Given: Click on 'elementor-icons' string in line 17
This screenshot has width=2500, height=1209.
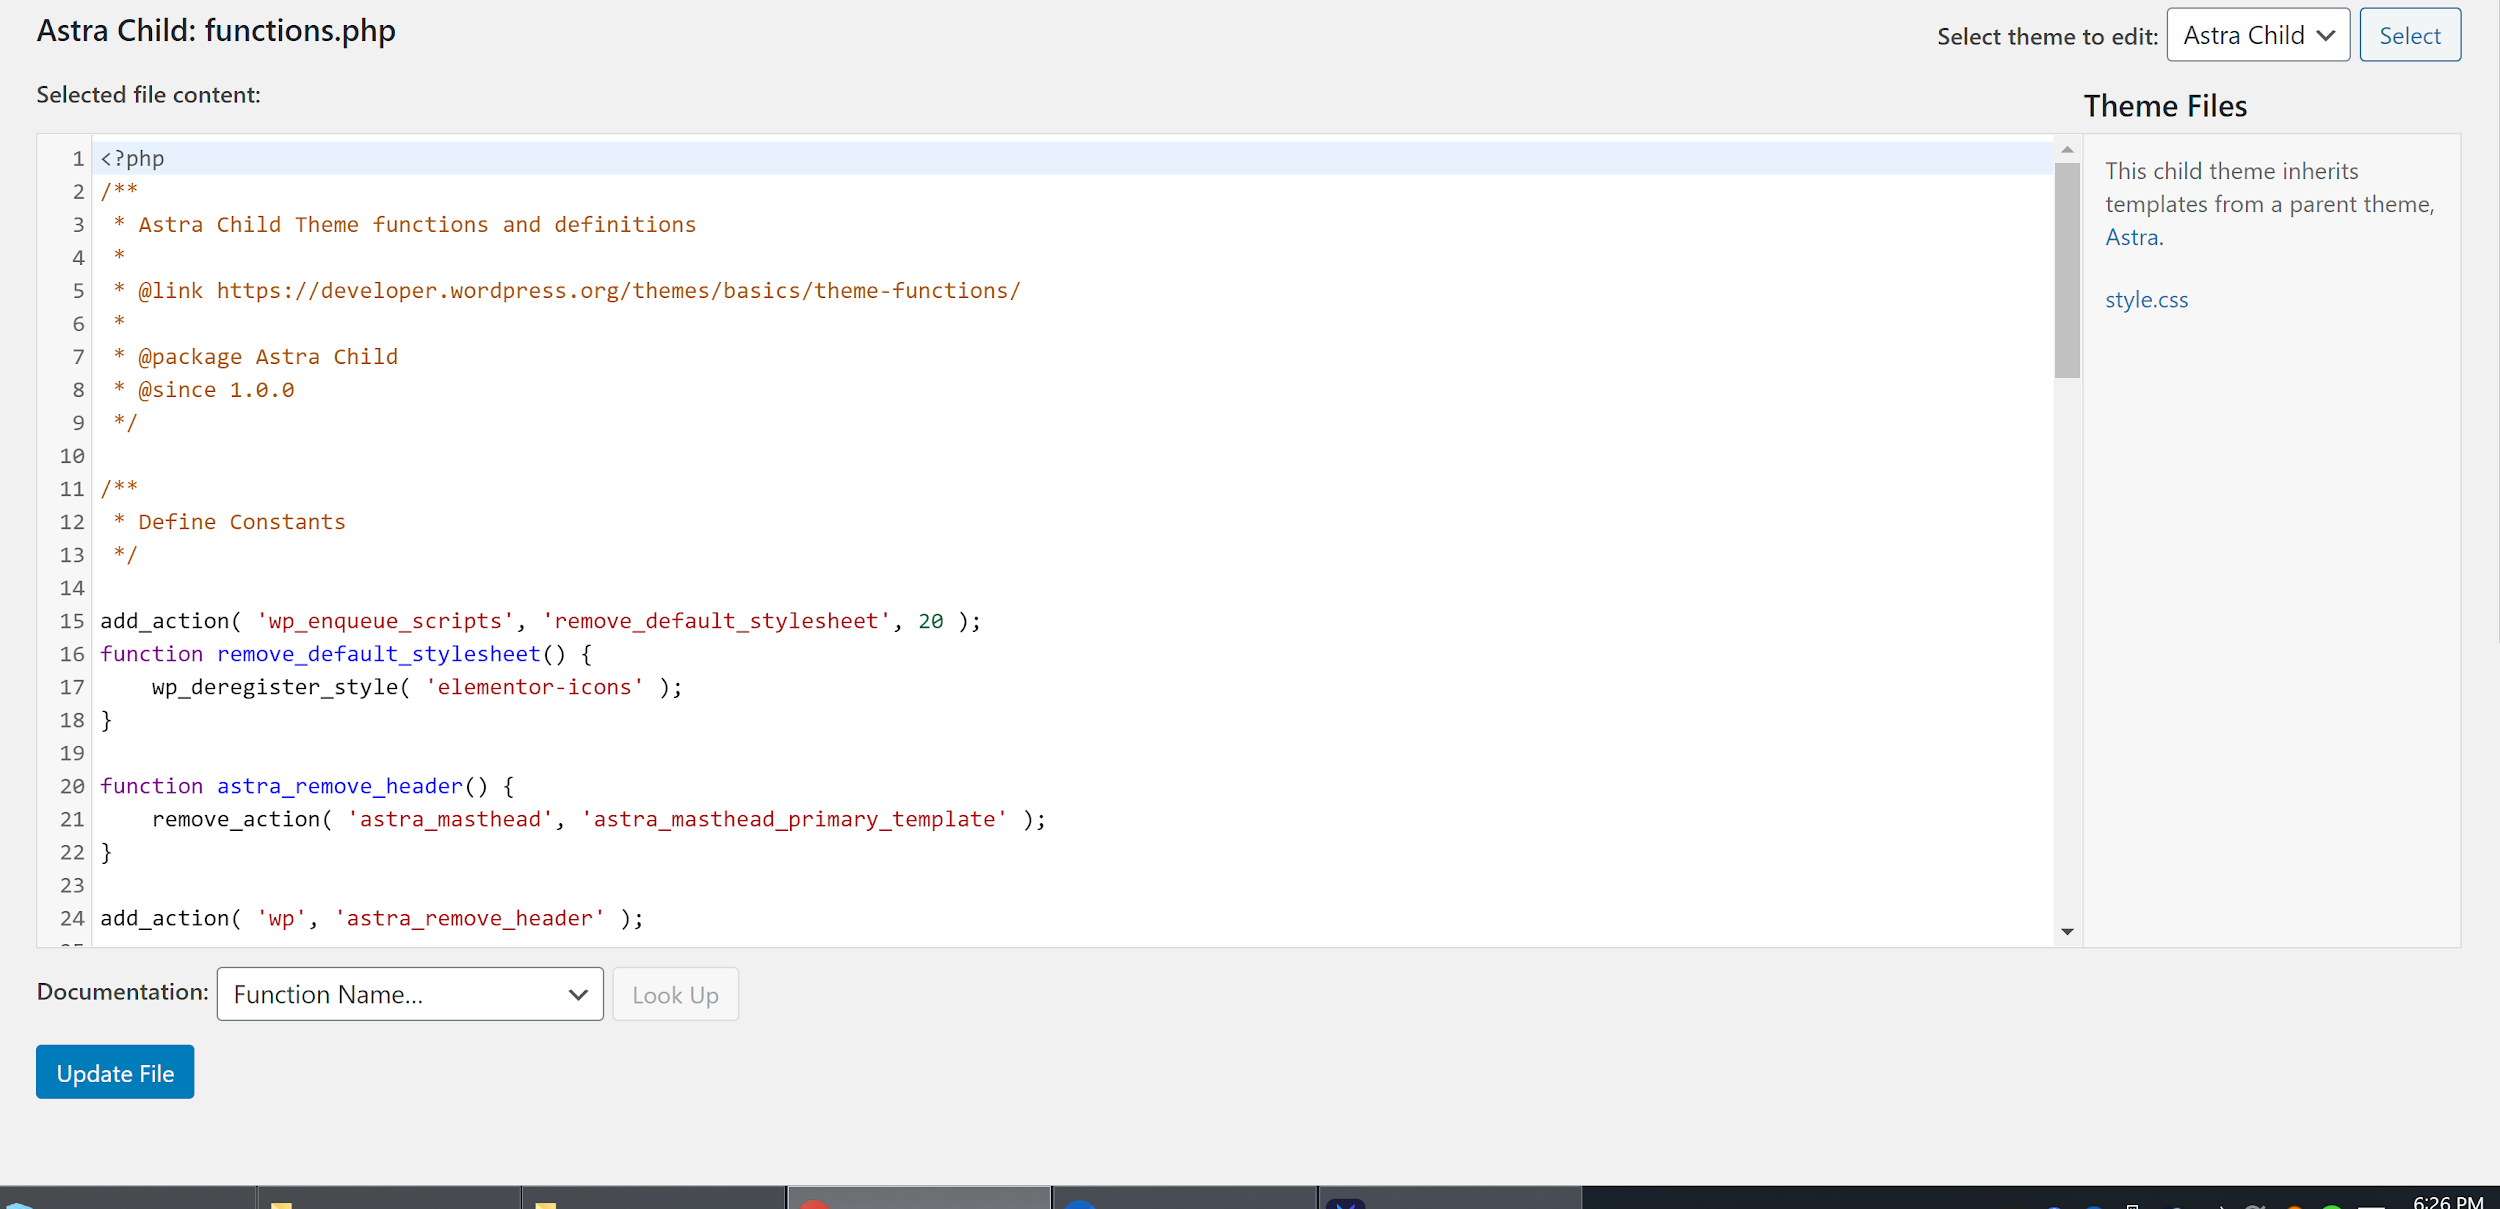Looking at the screenshot, I should 534,687.
